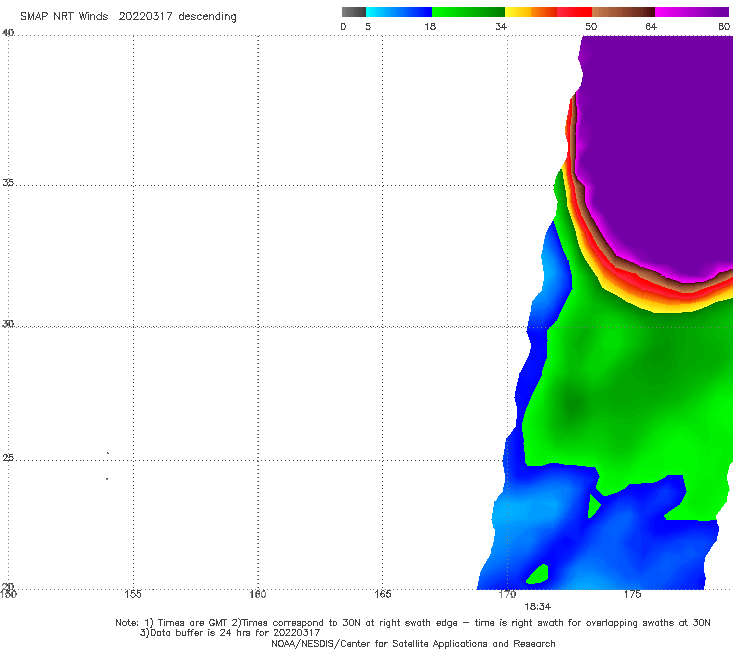Click the latitude label '25'

click(8, 458)
